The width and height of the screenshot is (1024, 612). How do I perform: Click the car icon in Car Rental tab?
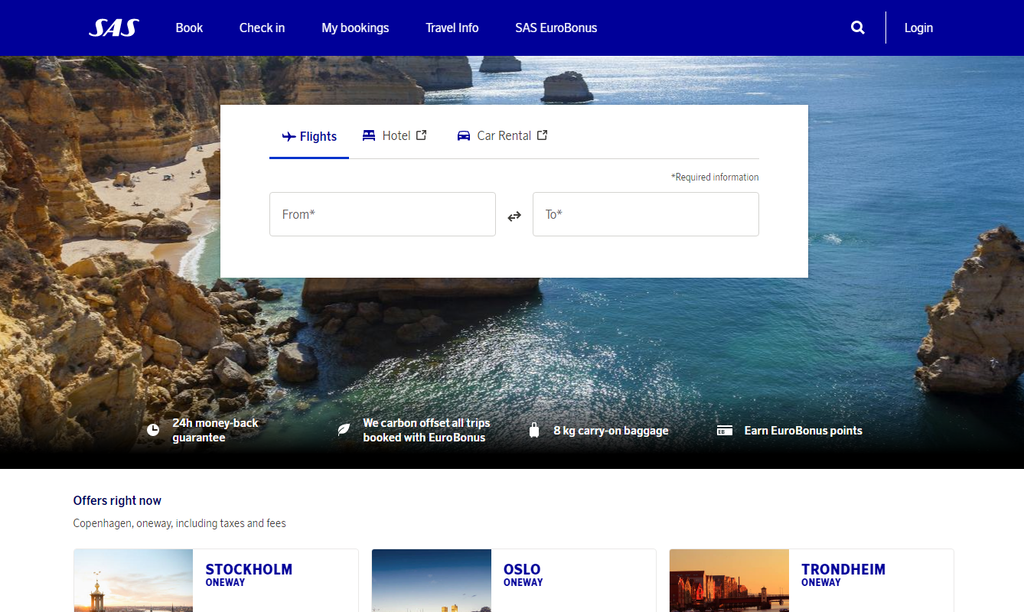tap(463, 136)
